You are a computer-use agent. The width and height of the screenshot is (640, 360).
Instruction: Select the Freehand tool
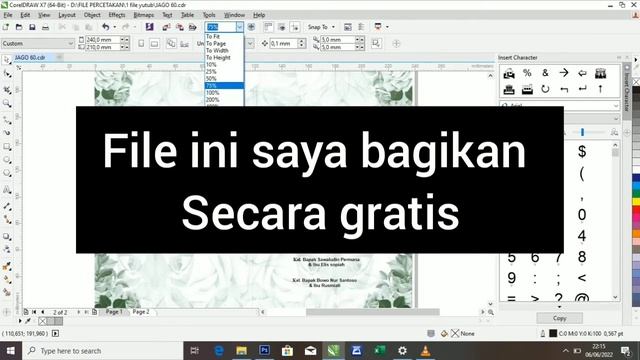click(x=7, y=120)
